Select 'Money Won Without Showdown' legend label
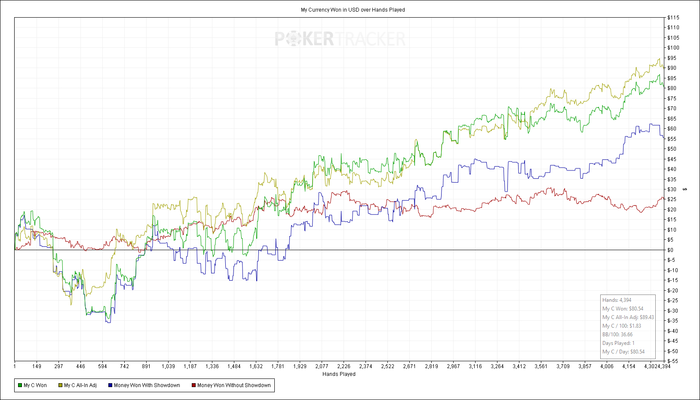This screenshot has height=400, width=700. click(233, 385)
